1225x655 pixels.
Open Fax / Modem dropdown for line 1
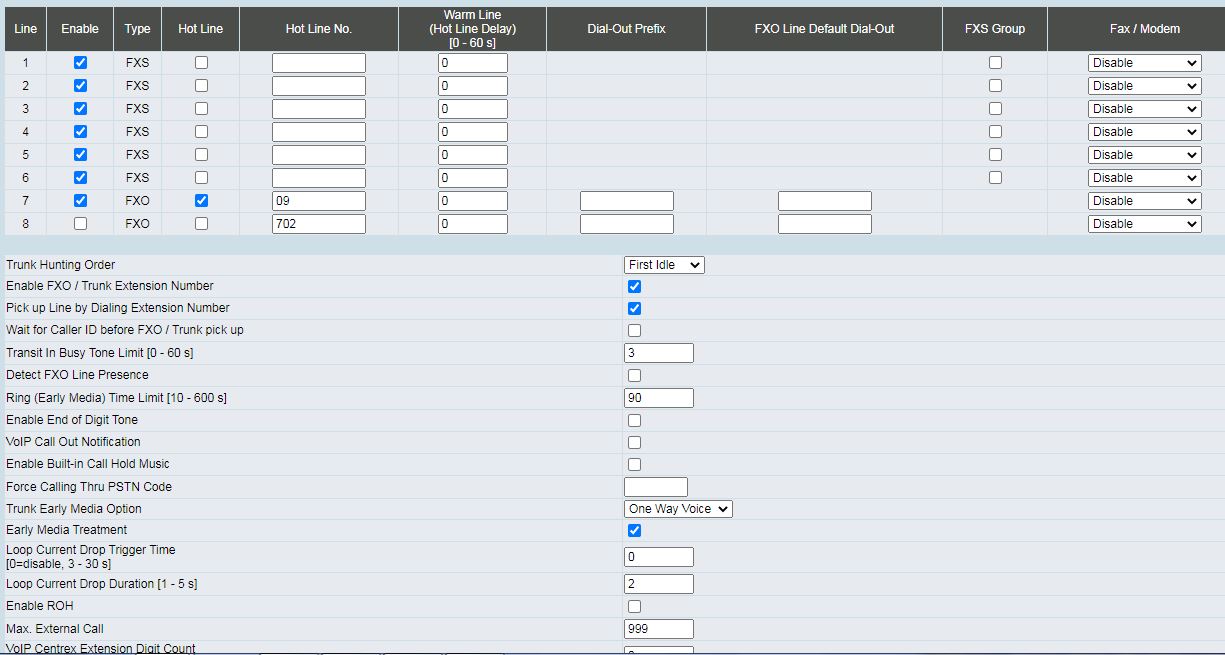click(1144, 63)
